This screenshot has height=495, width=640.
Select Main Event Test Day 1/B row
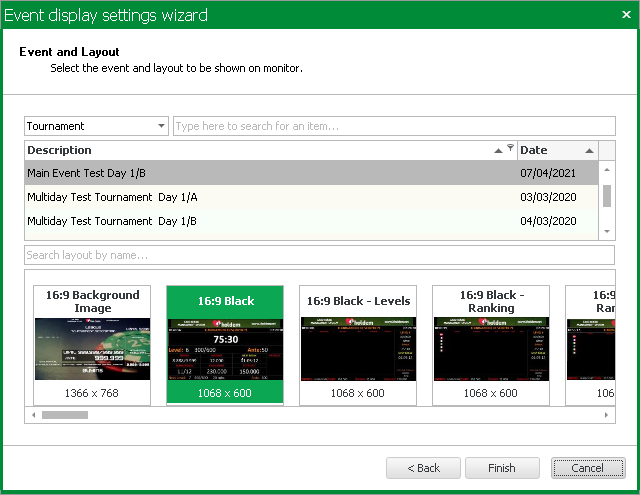270,173
